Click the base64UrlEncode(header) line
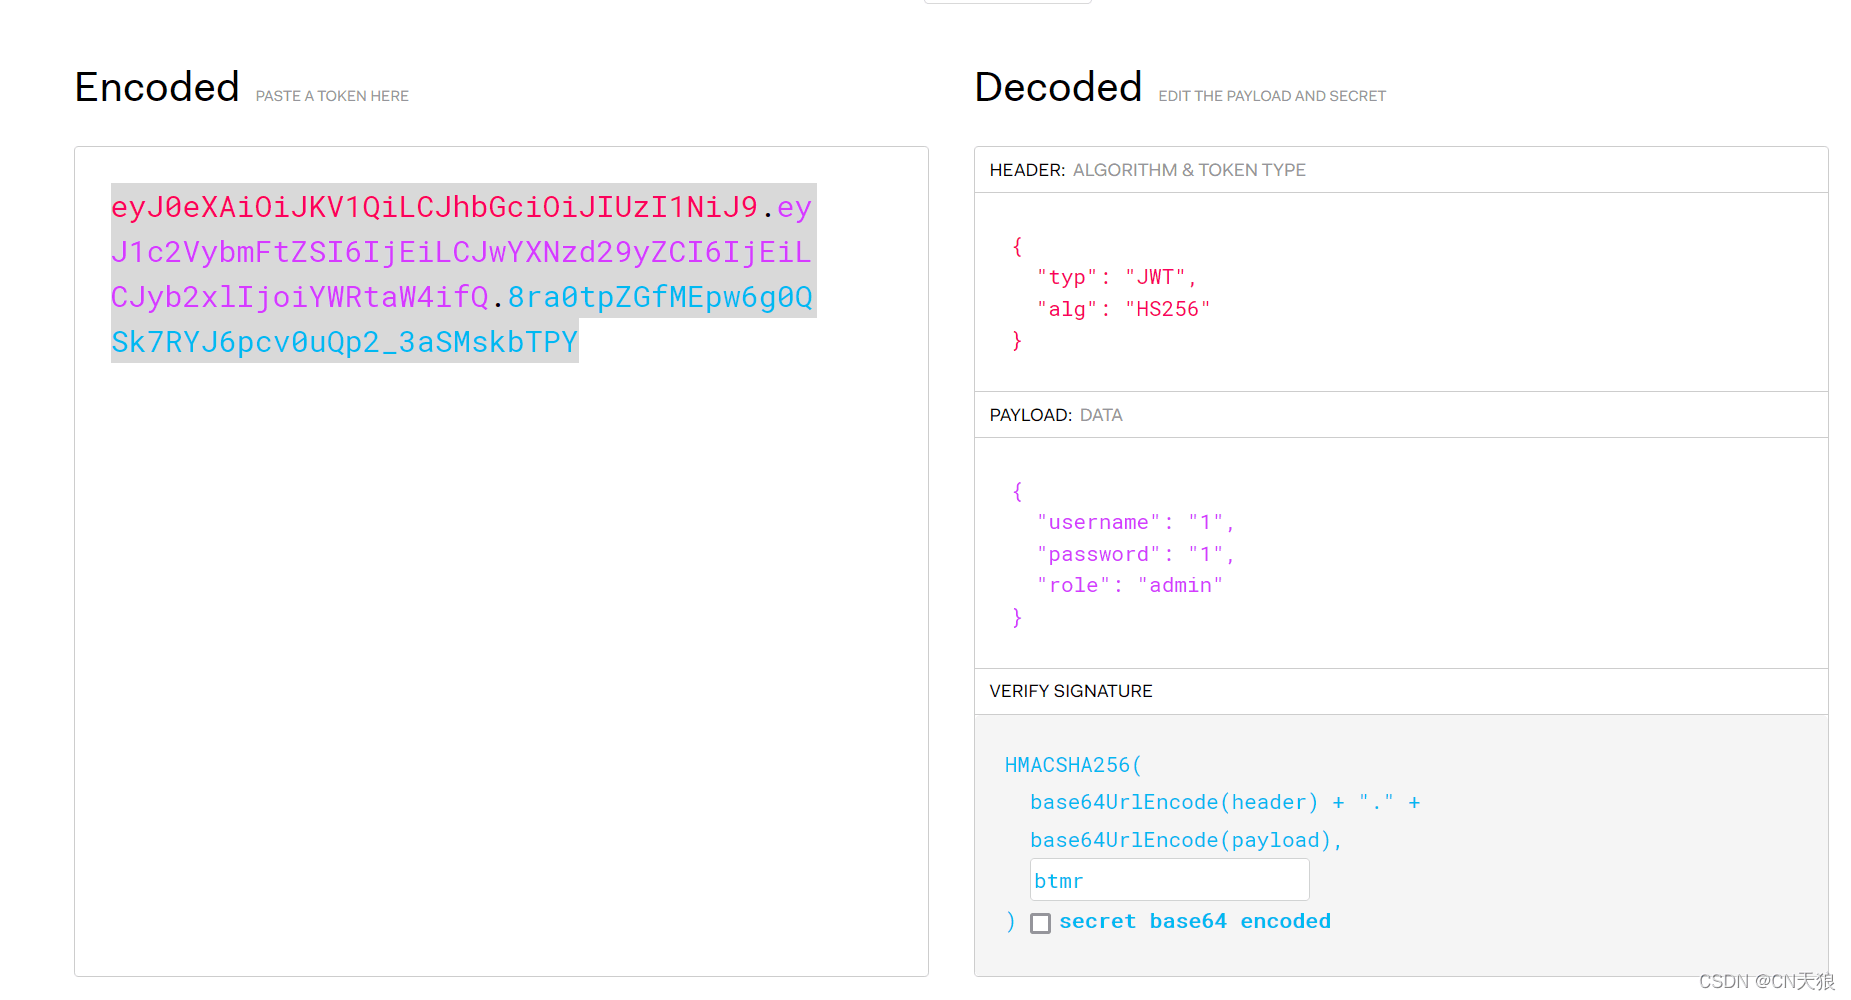 click(1173, 802)
